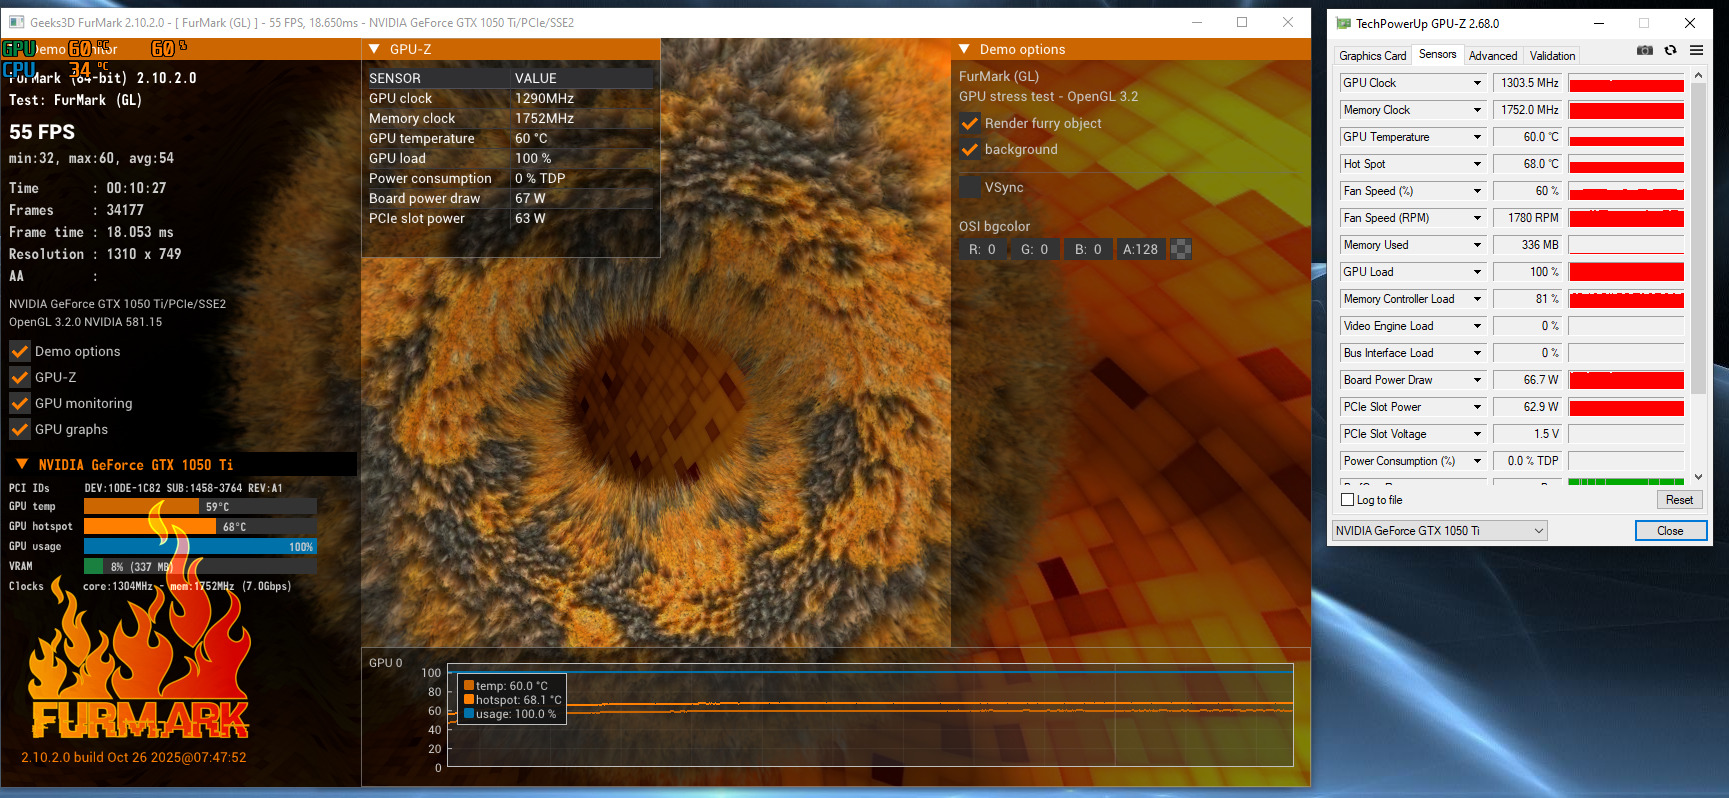Toggle the GPU-Z checkbox in FurMark's left panel
The image size is (1729, 798).
pos(19,377)
